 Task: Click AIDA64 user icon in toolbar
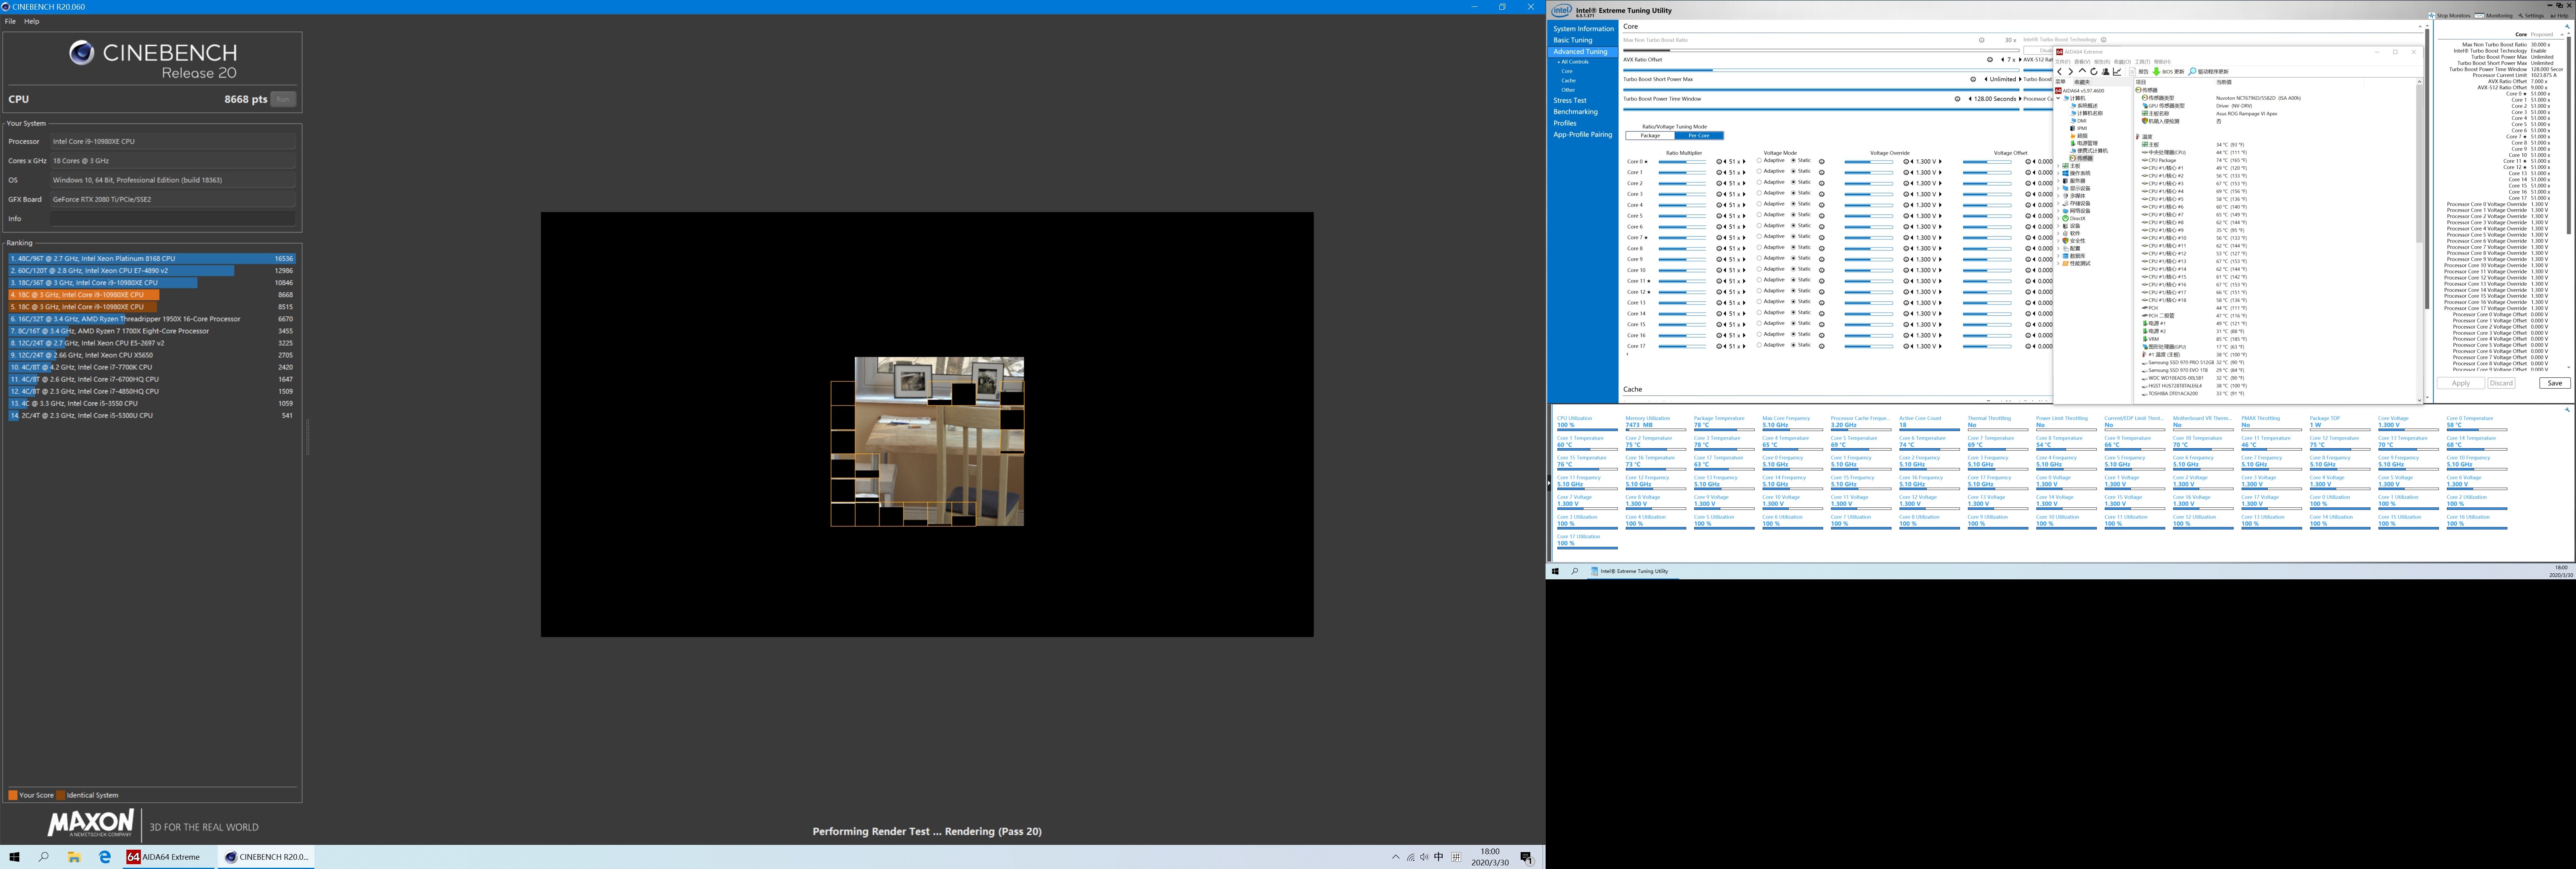tap(2106, 72)
